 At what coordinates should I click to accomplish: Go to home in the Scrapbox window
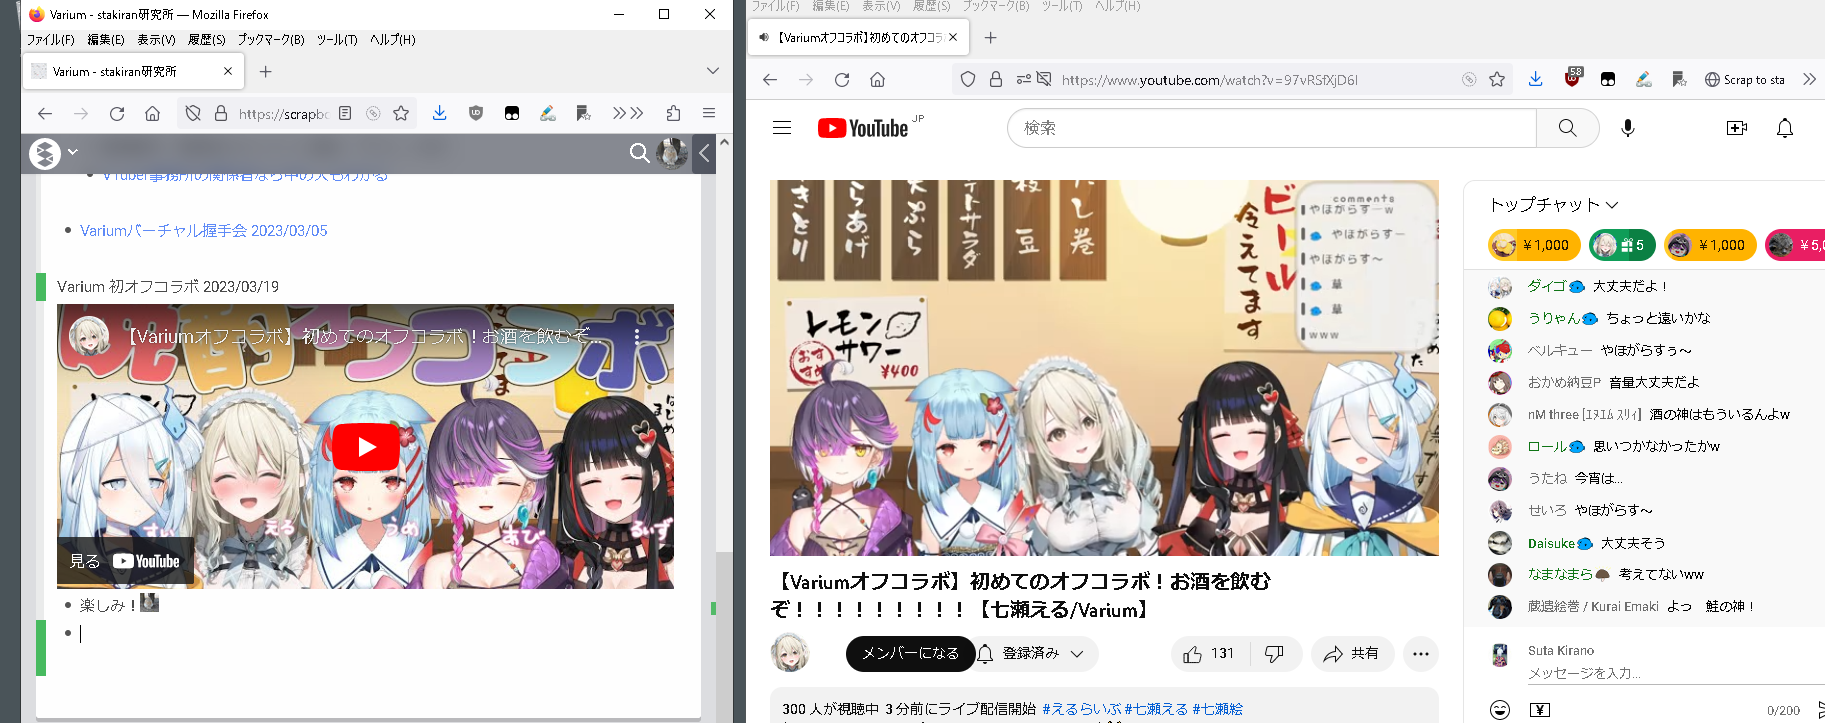coord(152,114)
